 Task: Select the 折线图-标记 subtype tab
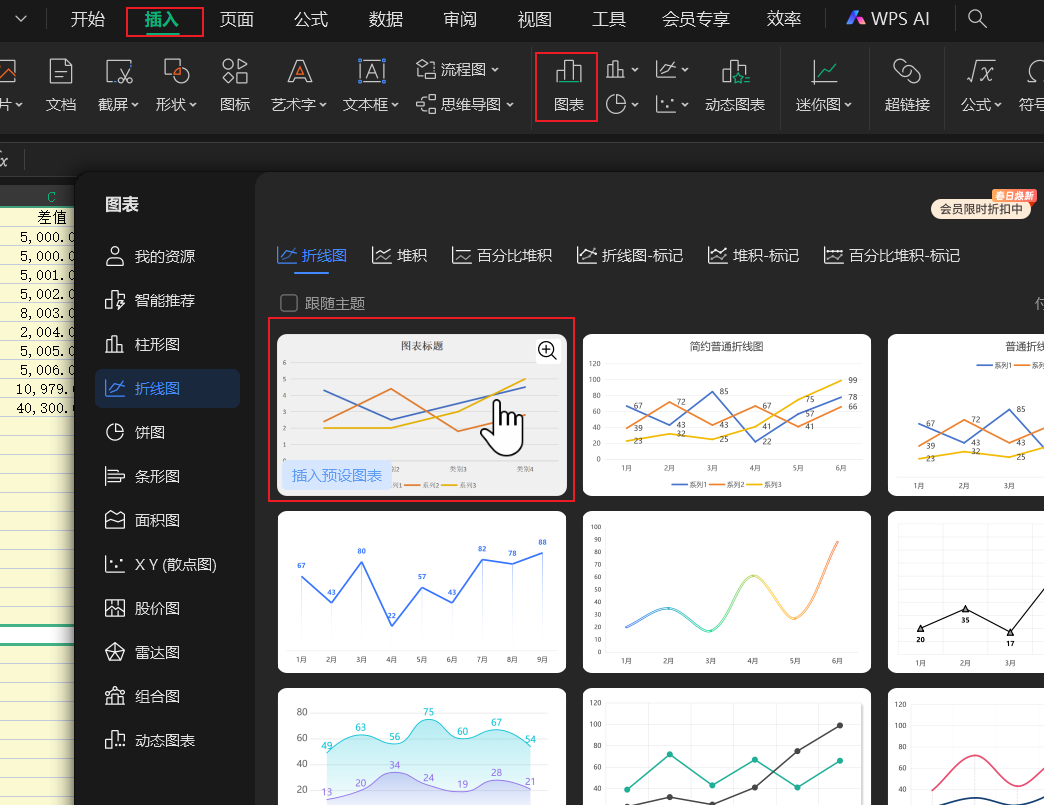point(630,256)
